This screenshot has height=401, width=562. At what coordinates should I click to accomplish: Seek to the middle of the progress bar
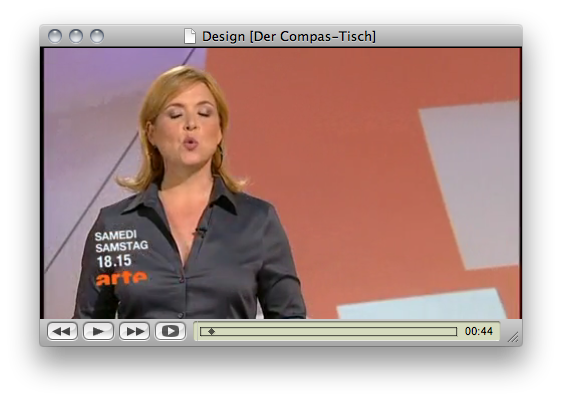point(328,331)
